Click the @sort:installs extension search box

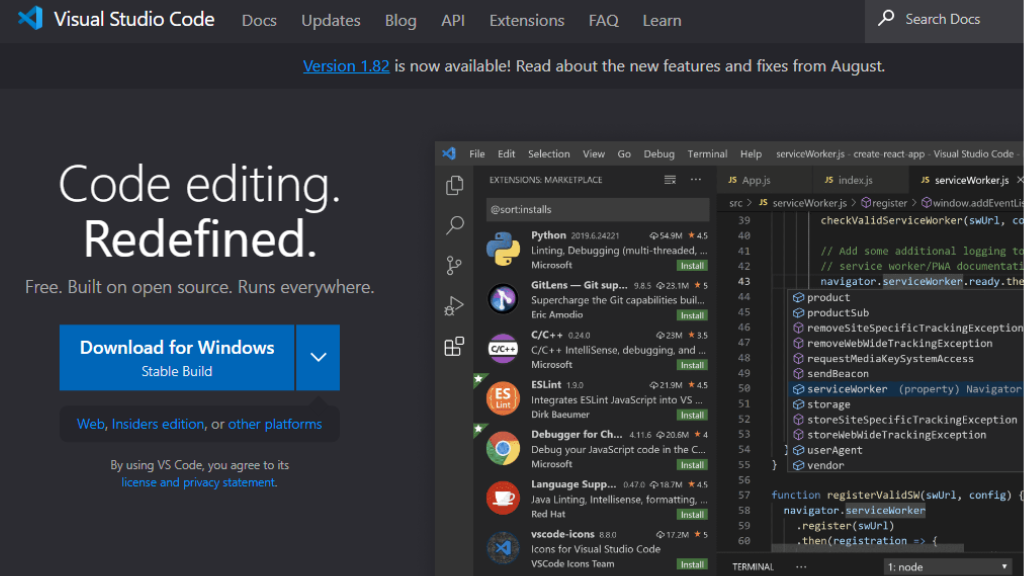tap(598, 210)
